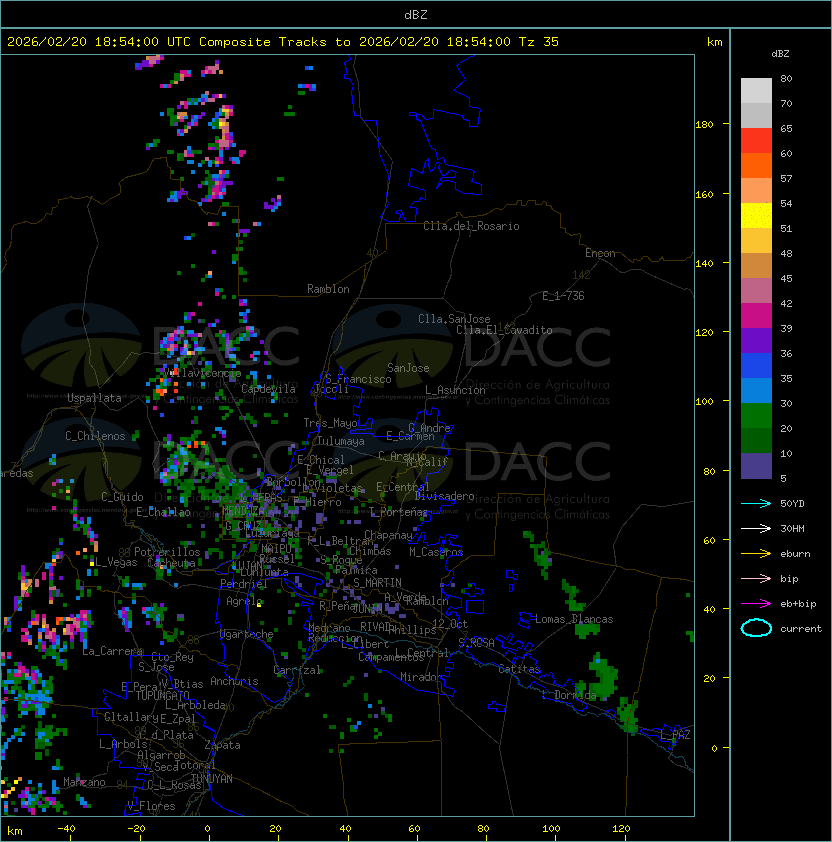Select the Carrizal map label
The image size is (832, 842).
(x=296, y=670)
